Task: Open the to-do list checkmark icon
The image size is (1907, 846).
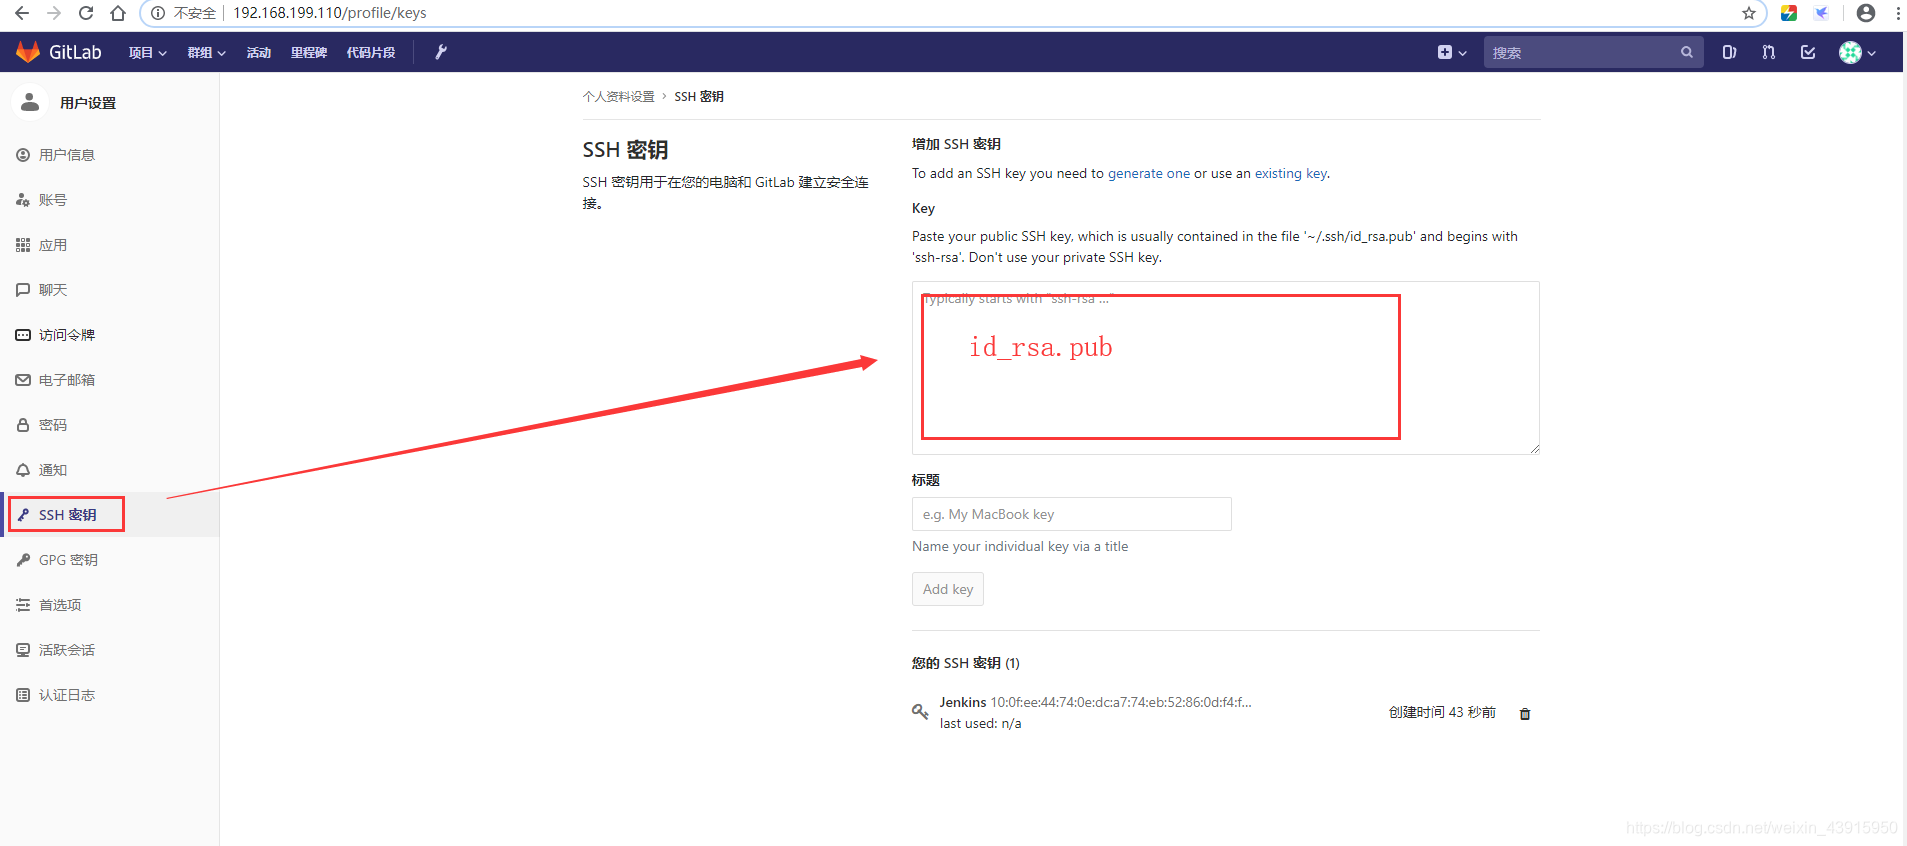Action: (x=1808, y=52)
